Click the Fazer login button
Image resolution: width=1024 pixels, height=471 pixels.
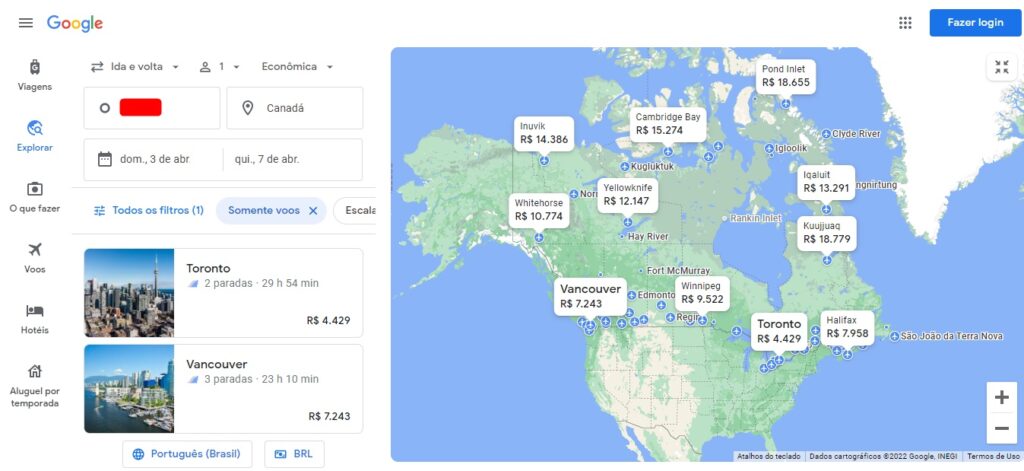975,23
